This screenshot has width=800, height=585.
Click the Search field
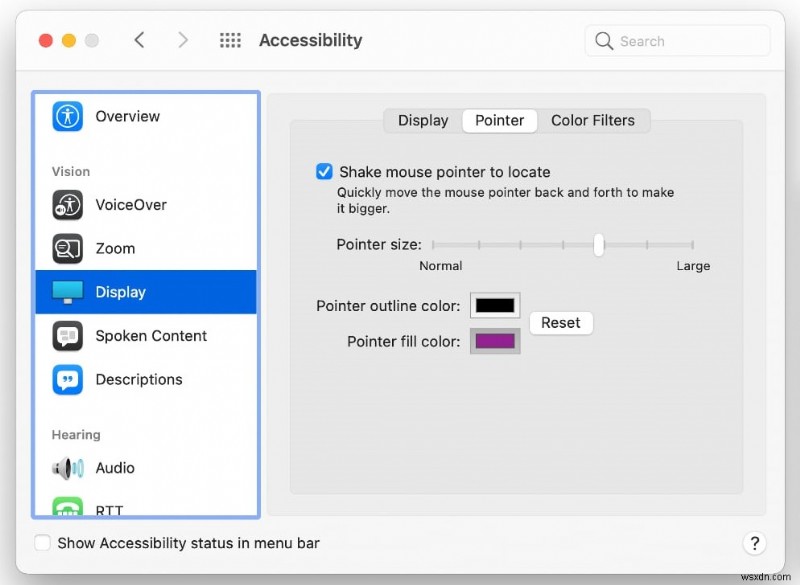(678, 41)
